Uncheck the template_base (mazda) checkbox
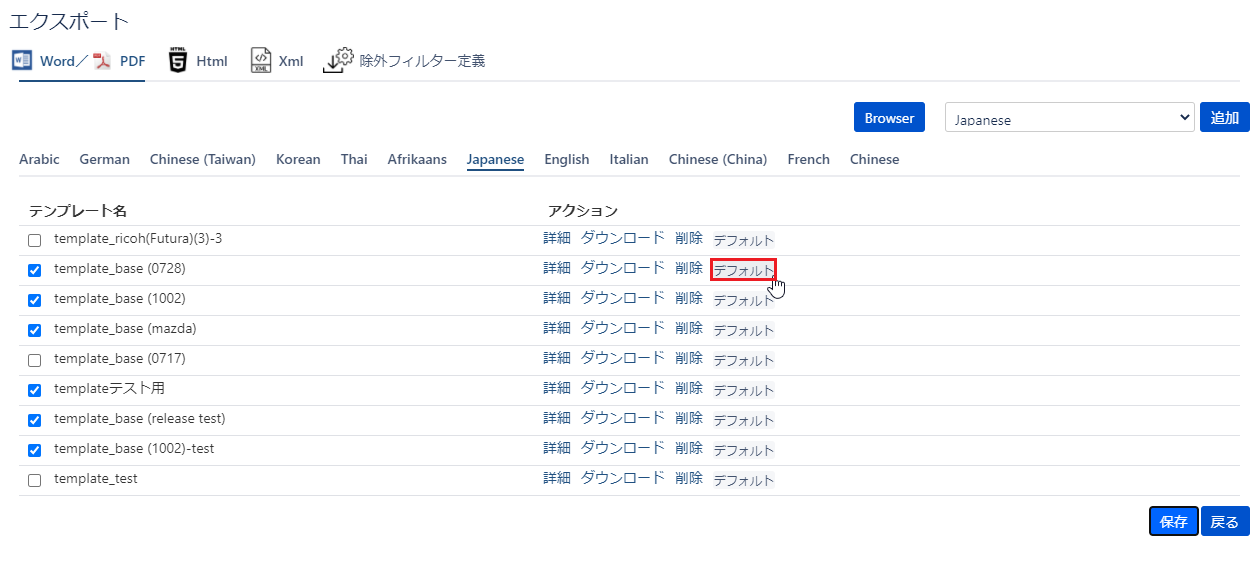This screenshot has height=576, width=1259. point(35,330)
